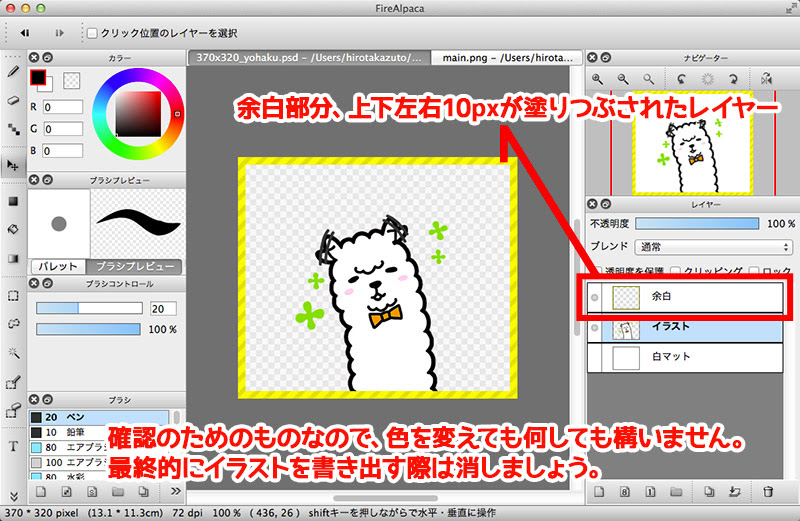
Task: Enable クリック位置のレイヤーを選択 checkbox
Action: click(92, 33)
